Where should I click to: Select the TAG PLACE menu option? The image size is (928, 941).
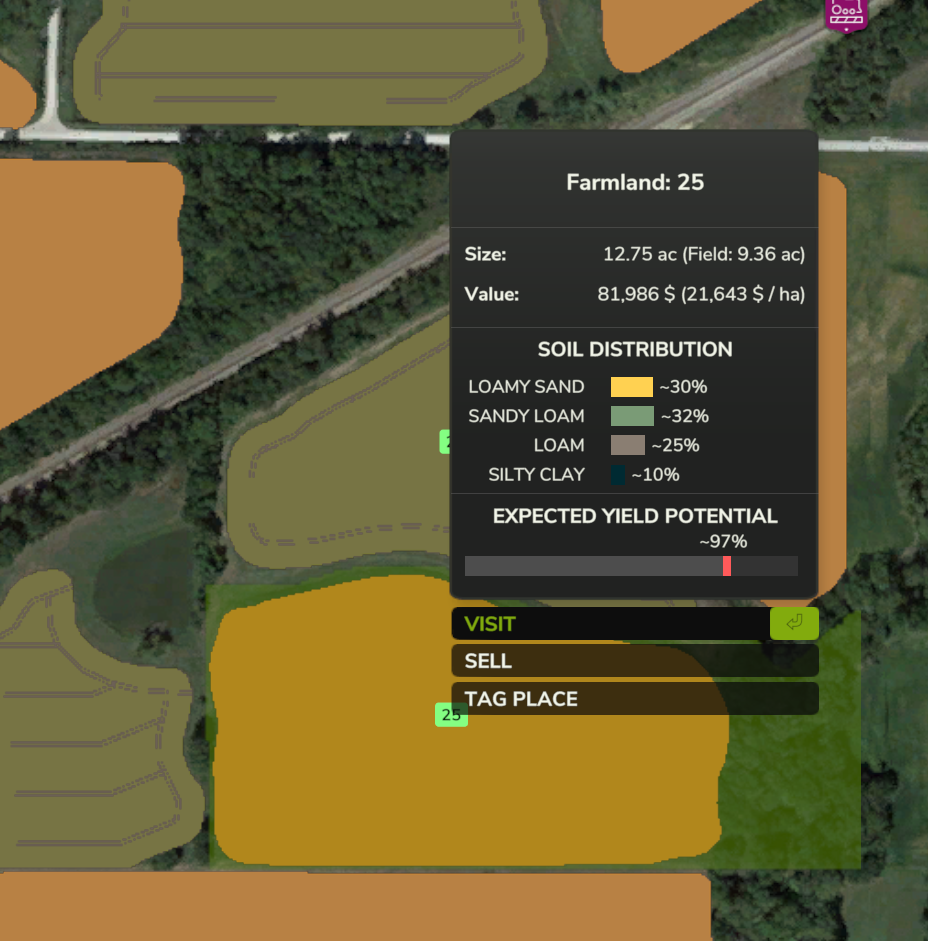(x=634, y=699)
